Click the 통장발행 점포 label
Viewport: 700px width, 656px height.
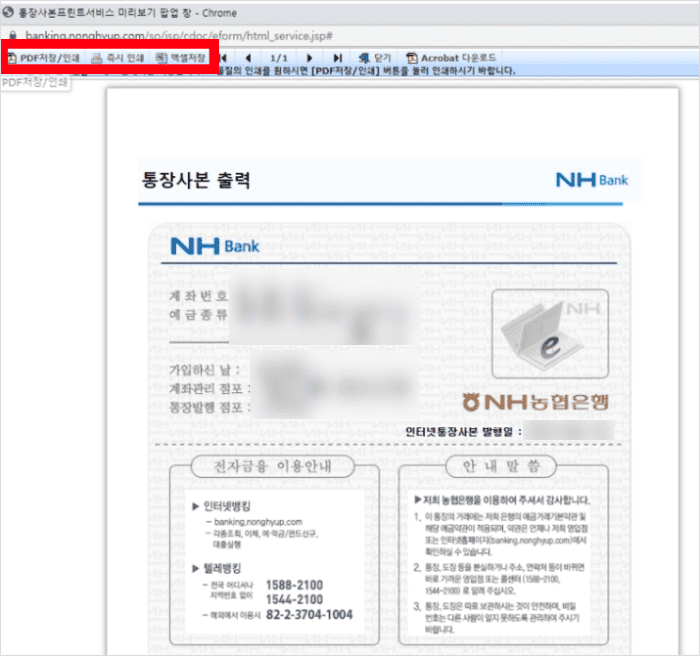point(209,407)
